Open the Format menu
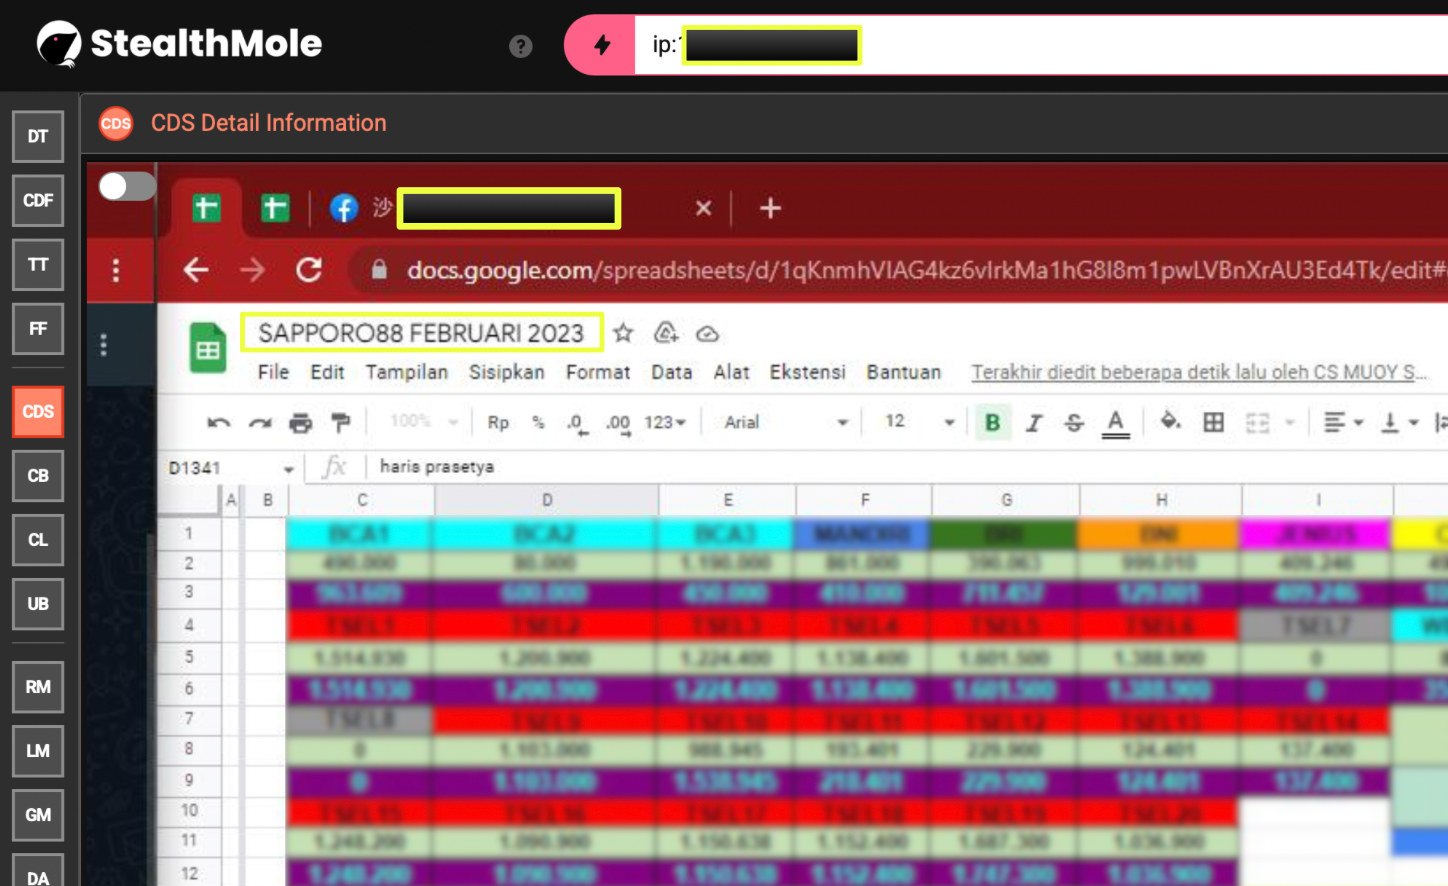The width and height of the screenshot is (1448, 886). point(597,372)
